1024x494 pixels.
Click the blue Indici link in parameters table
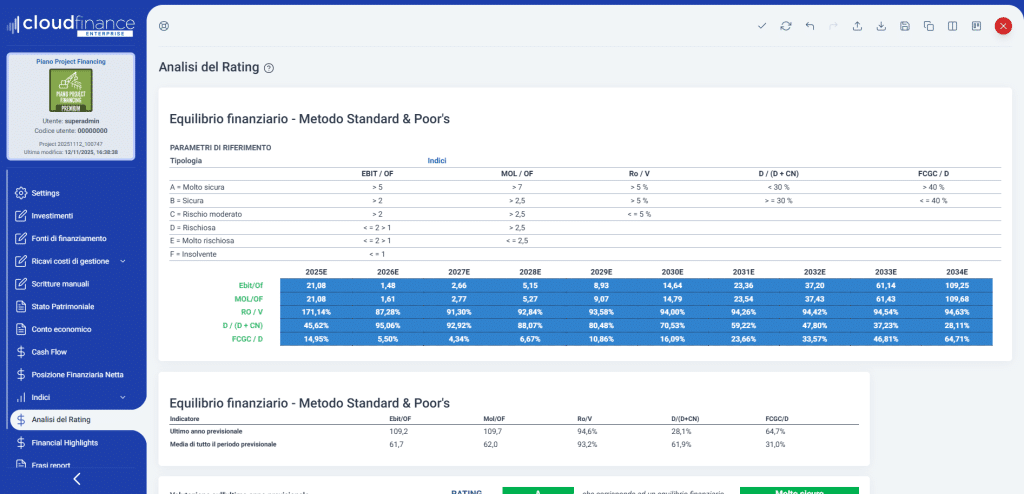(x=436, y=160)
